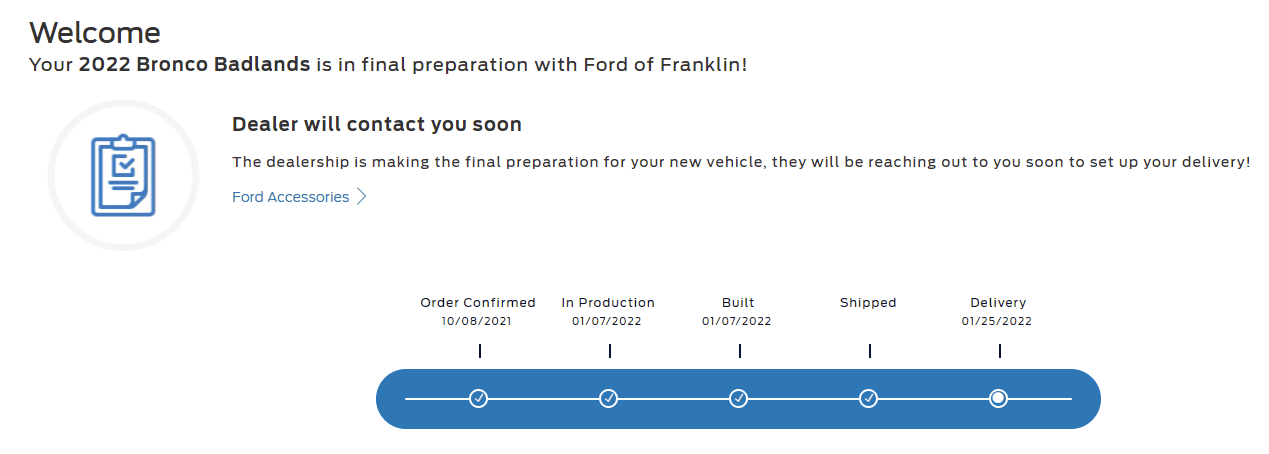Click the Order Confirmed checkmark circle
The height and width of the screenshot is (454, 1269).
tap(479, 399)
